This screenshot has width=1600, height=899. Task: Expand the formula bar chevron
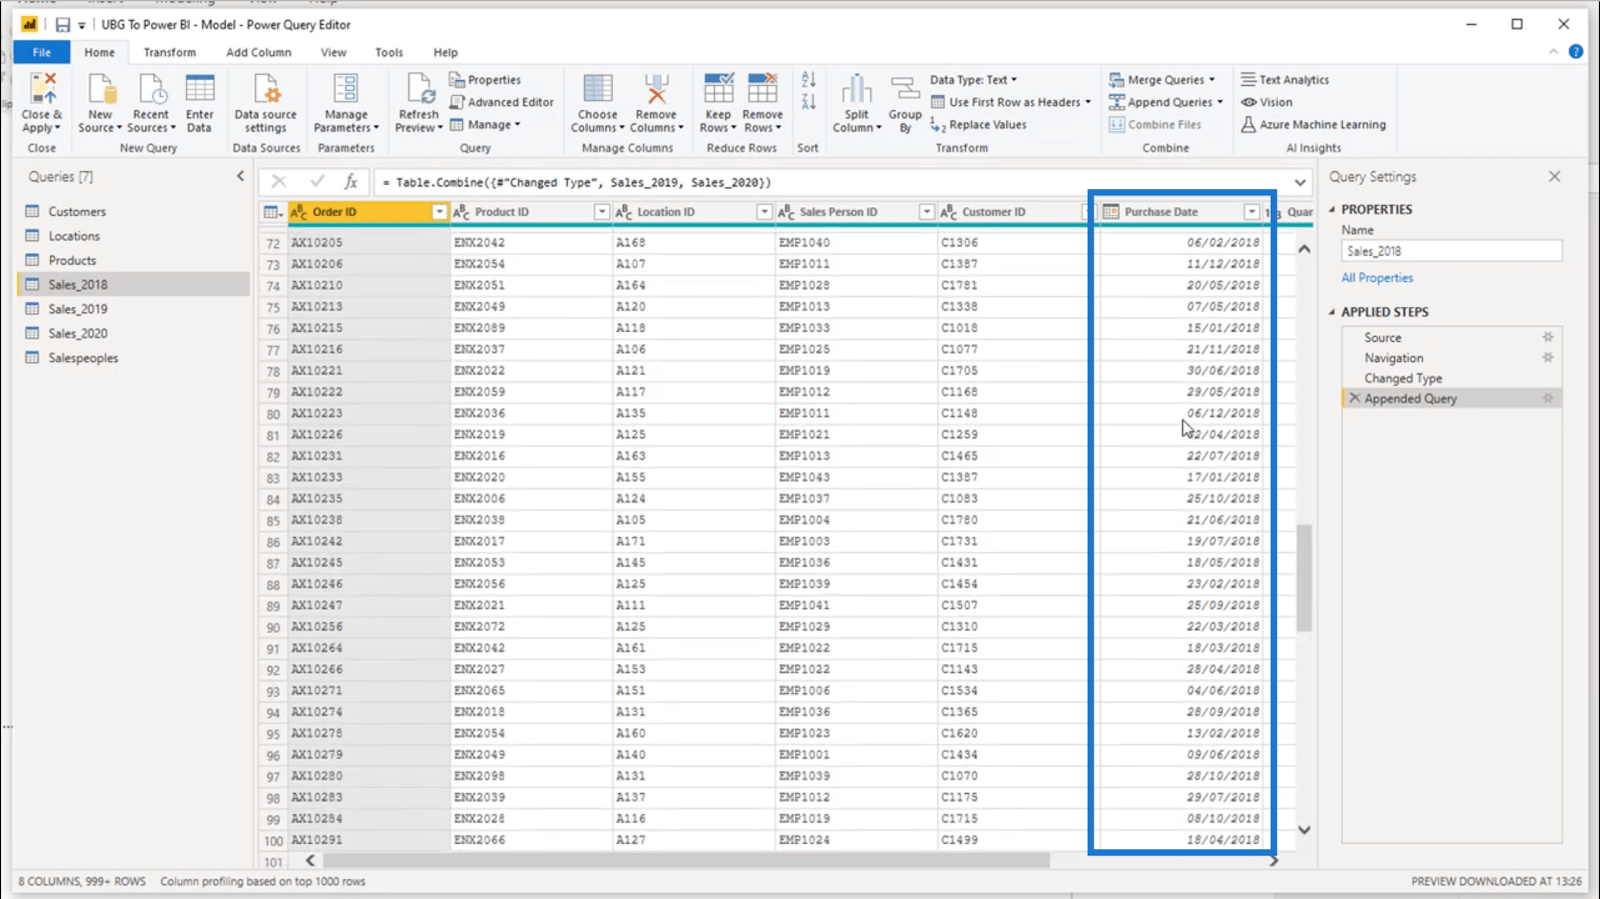[x=1300, y=183]
